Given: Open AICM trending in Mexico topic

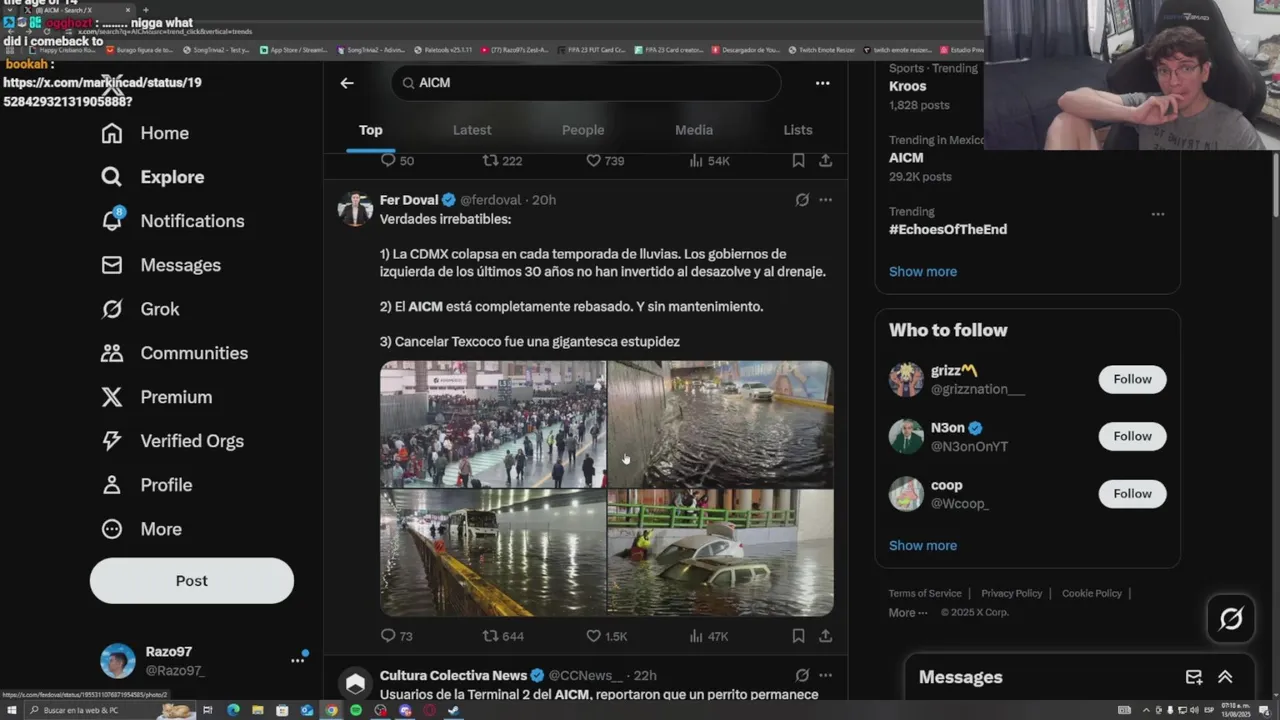Looking at the screenshot, I should click(906, 158).
